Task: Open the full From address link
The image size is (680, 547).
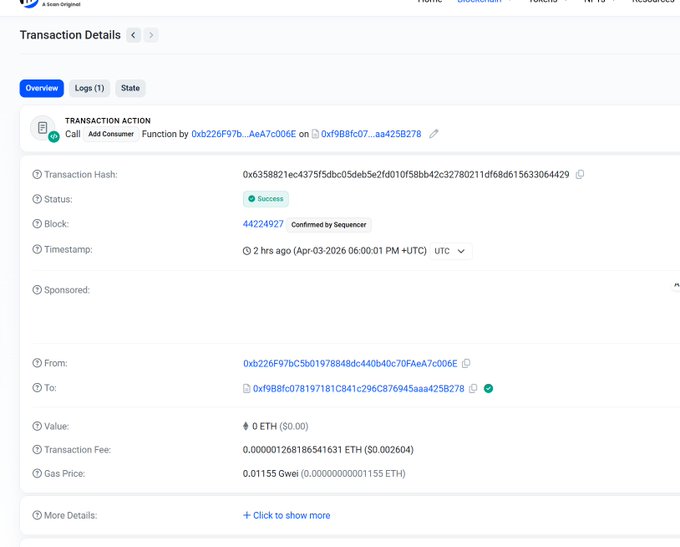Action: tap(350, 364)
